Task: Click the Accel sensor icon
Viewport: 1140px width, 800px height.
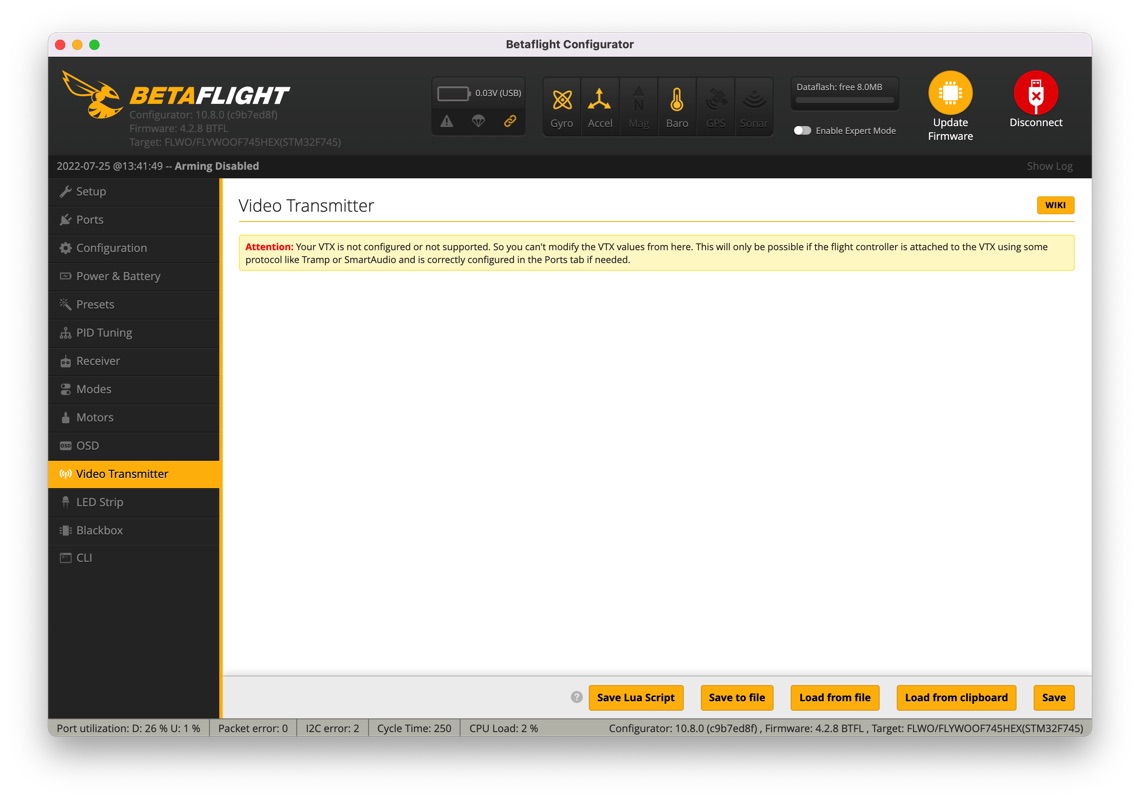Action: pos(600,100)
